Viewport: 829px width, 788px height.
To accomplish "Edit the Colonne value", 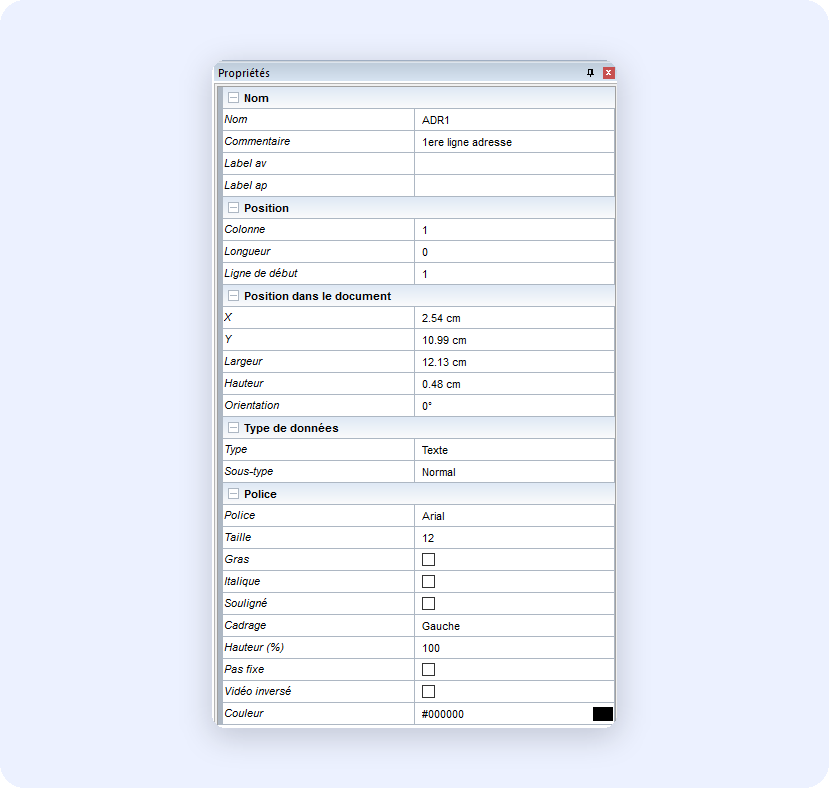I will click(514, 230).
